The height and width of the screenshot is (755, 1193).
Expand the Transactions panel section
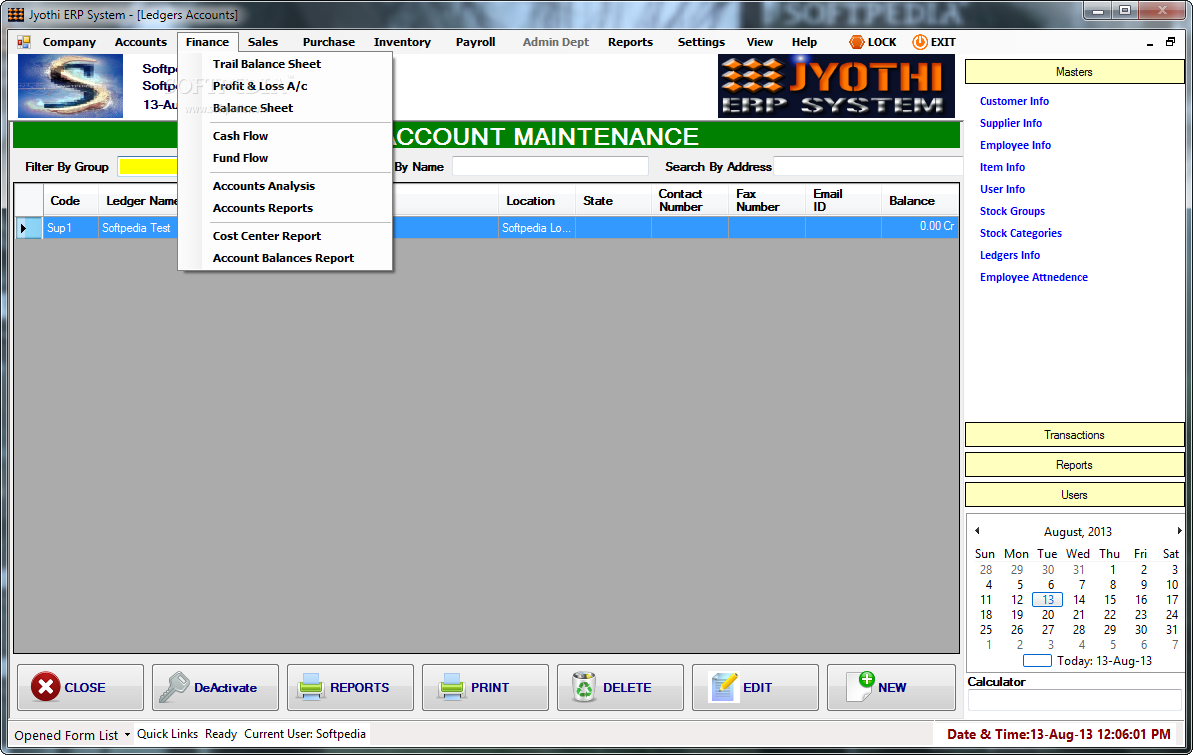pos(1074,435)
